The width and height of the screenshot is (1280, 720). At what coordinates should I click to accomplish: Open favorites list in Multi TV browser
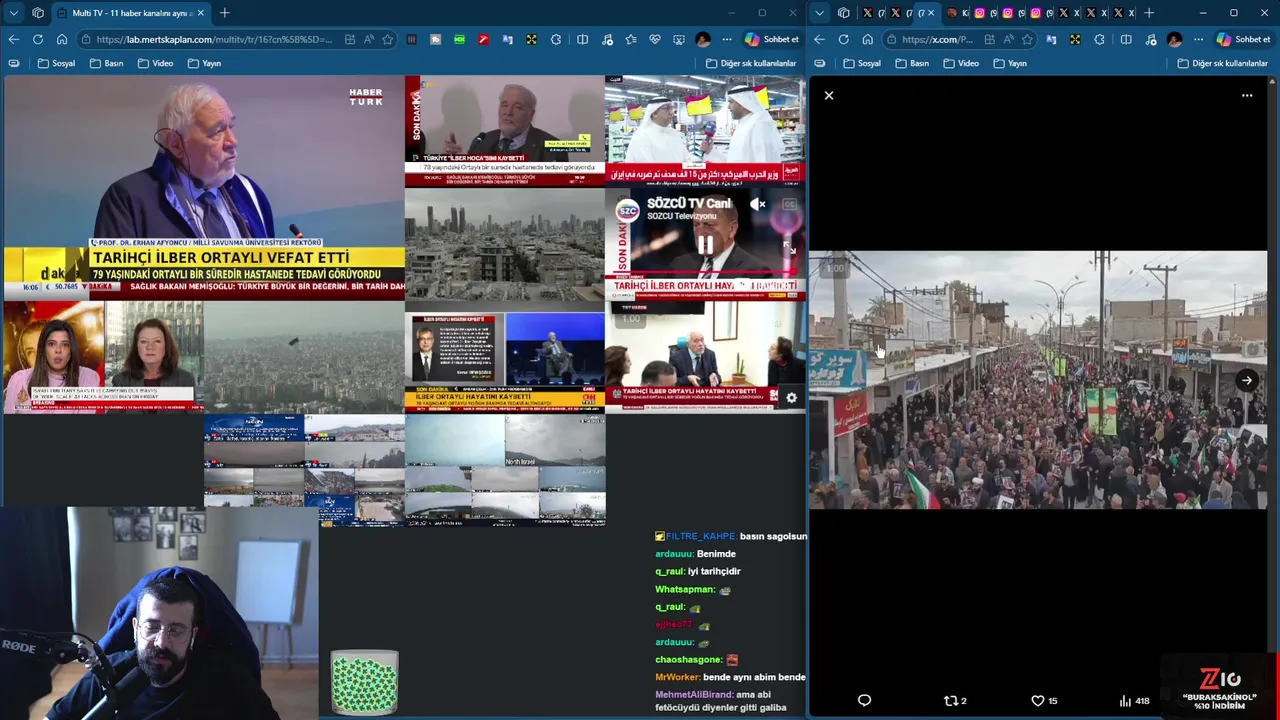tap(631, 39)
